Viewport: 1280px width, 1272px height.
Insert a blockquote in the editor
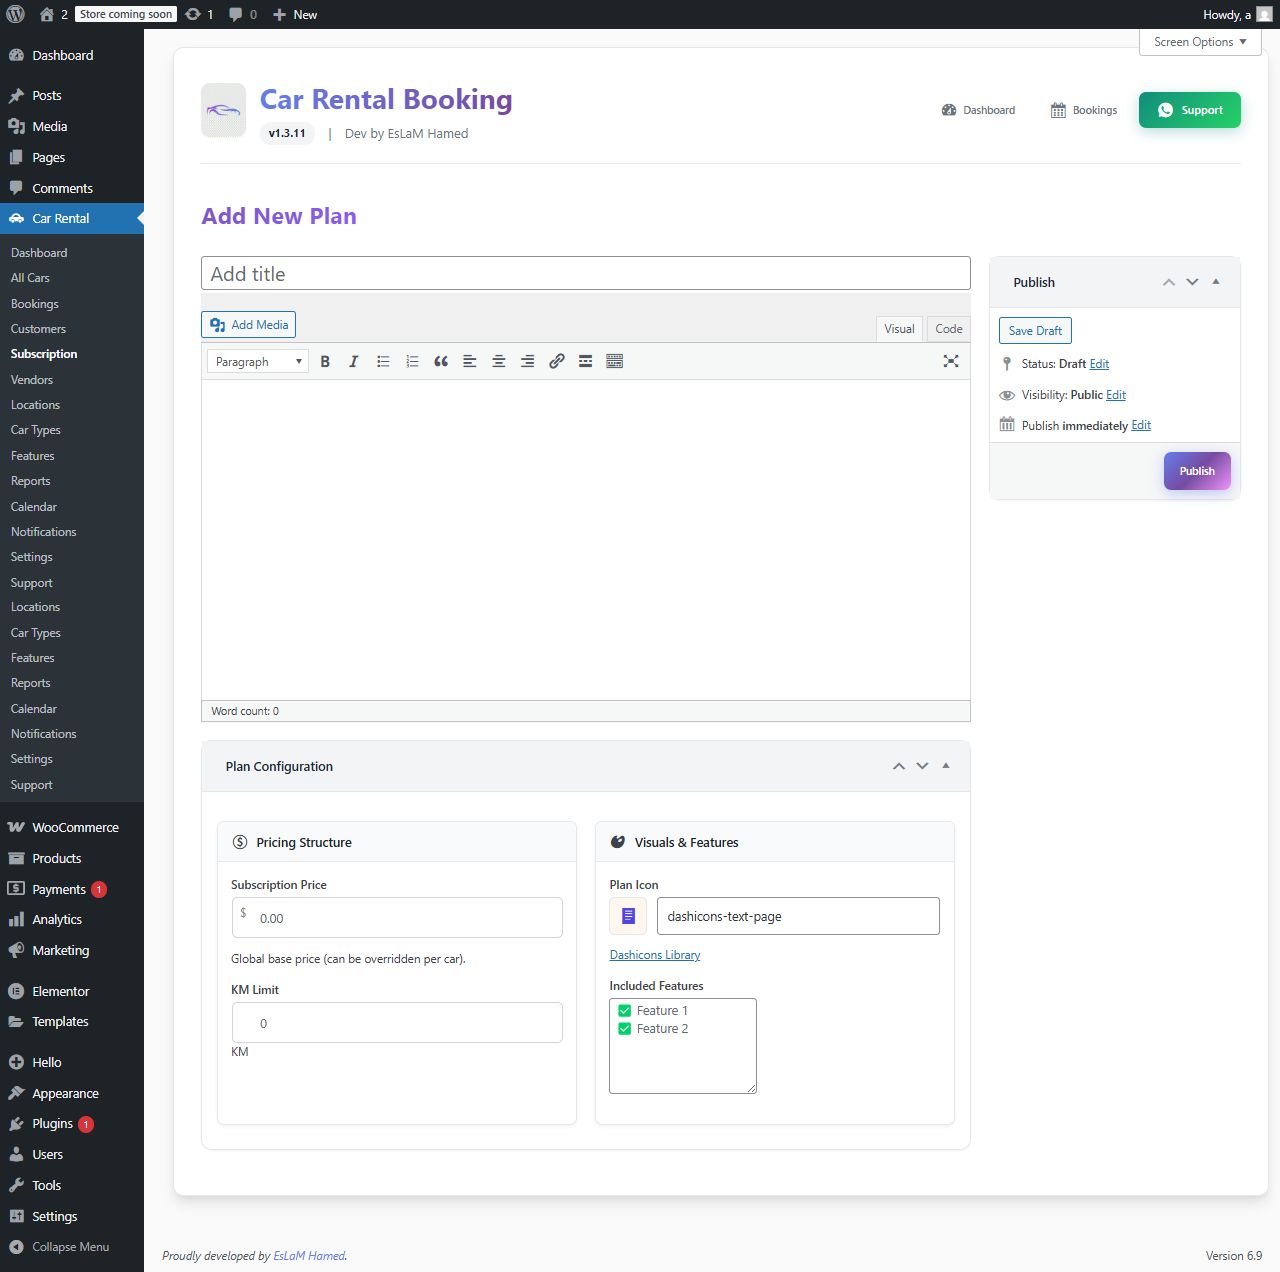tap(441, 362)
